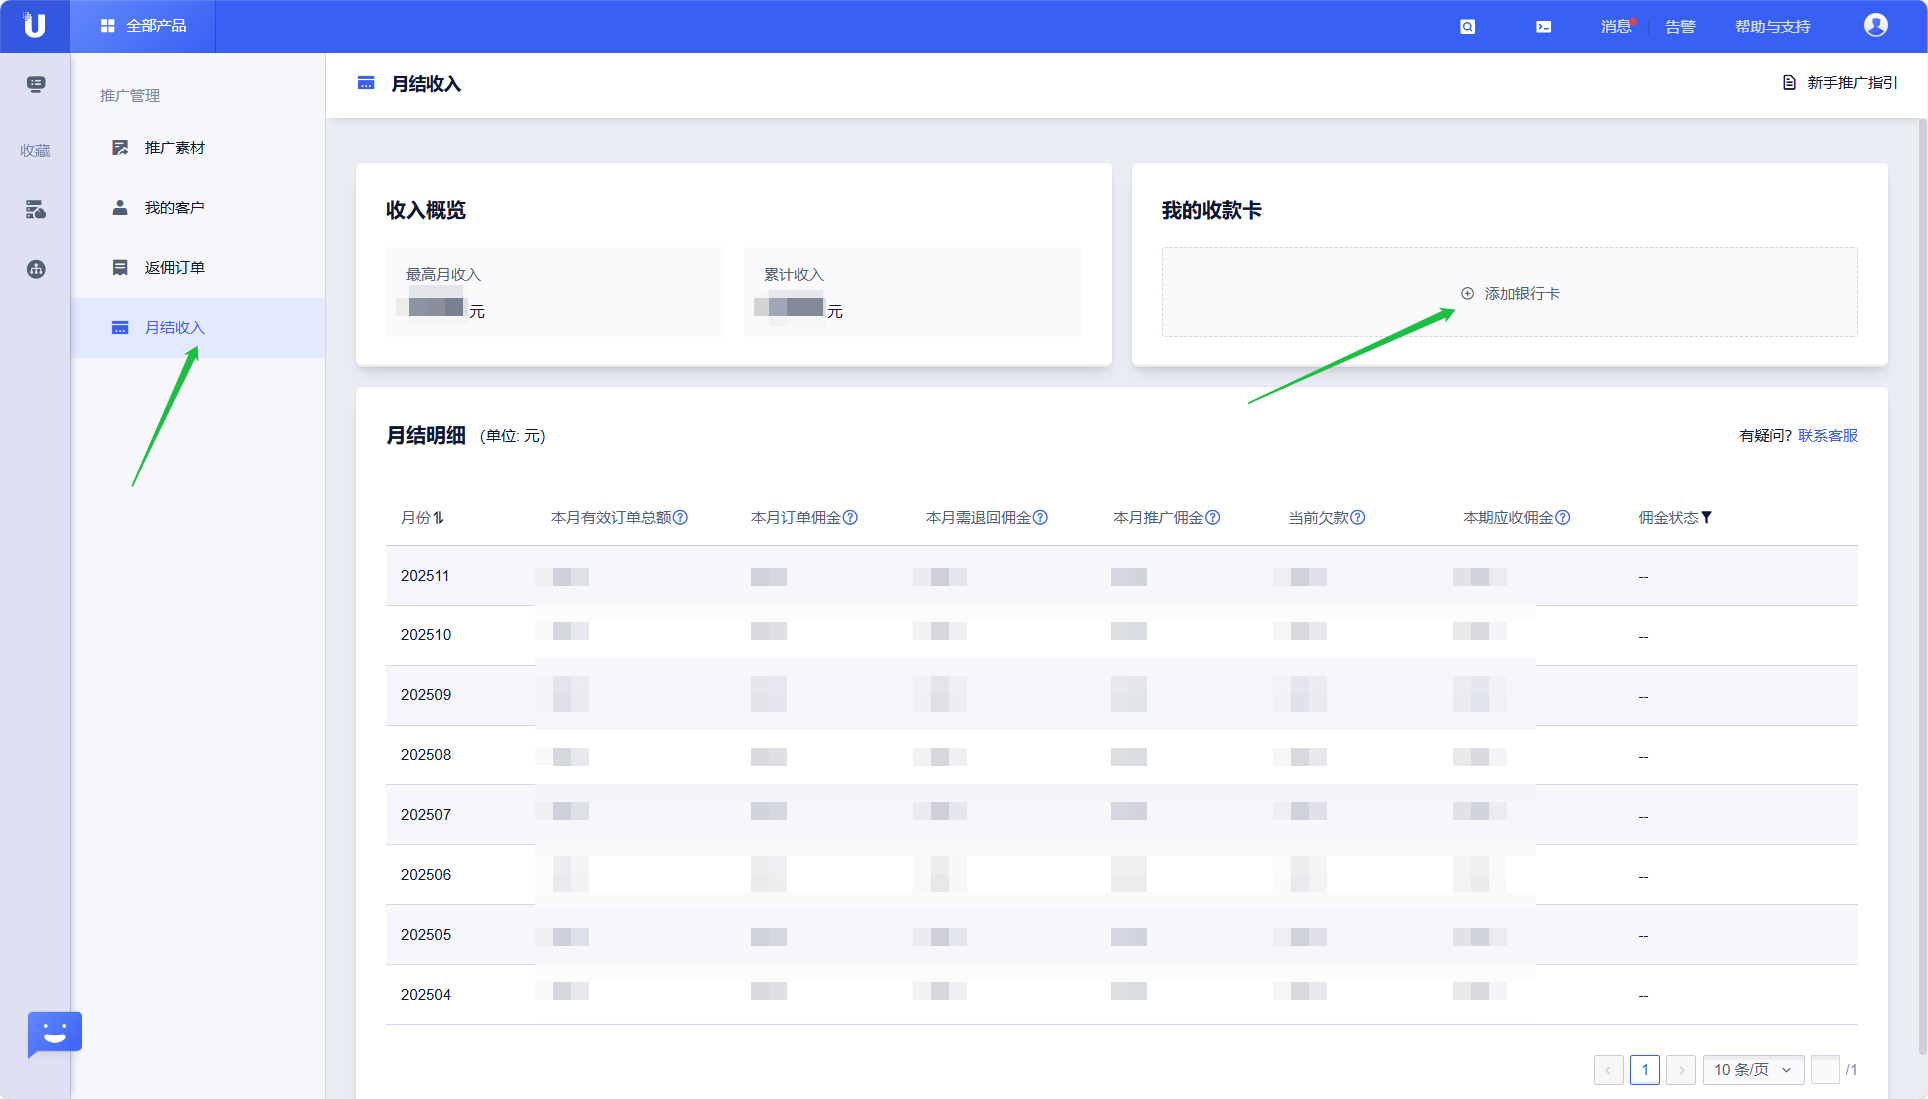Click the 月结收入 page title icon

pyautogui.click(x=366, y=83)
